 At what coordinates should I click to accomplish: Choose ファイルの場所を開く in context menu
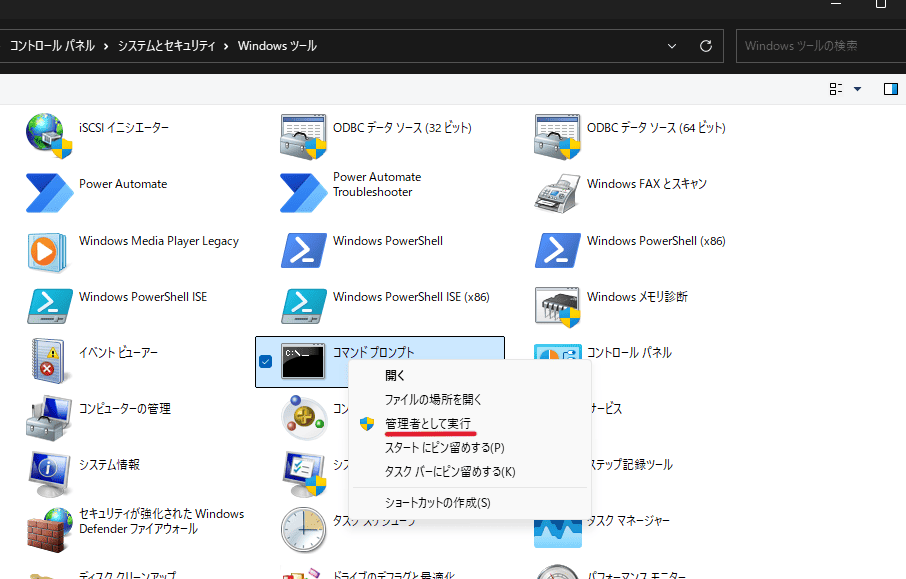(x=469, y=399)
